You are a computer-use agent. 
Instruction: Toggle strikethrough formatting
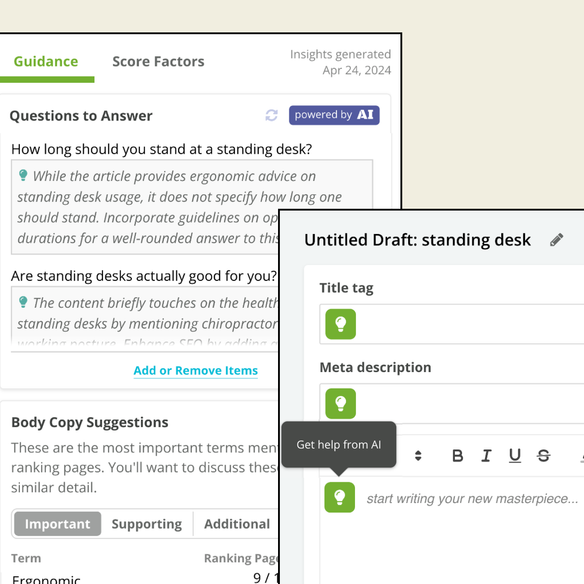tap(543, 456)
